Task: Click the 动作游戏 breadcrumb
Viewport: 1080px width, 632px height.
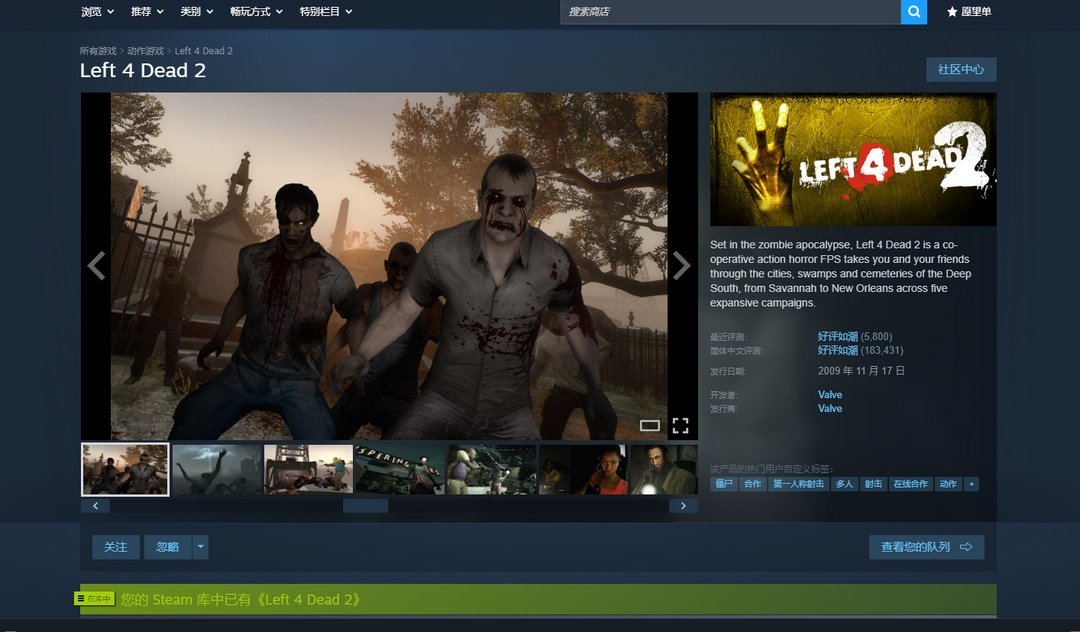Action: pyautogui.click(x=145, y=51)
